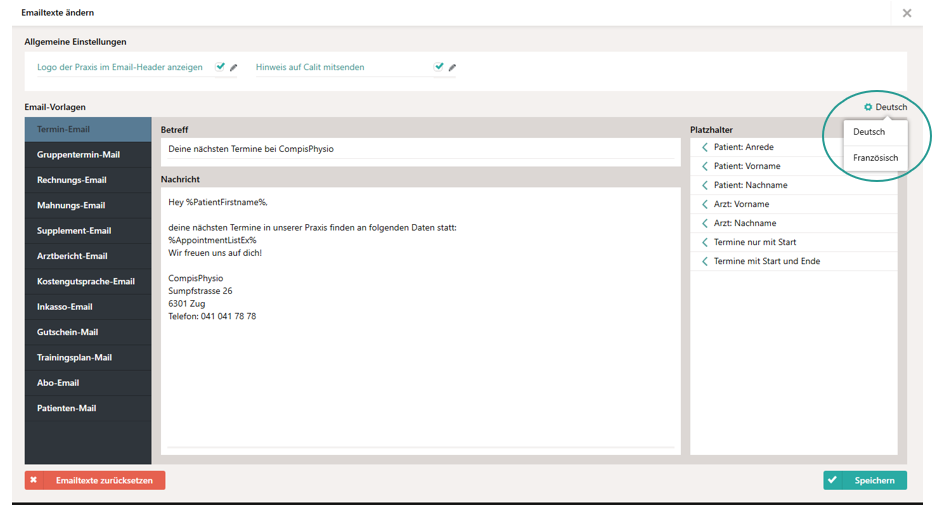Click into the Nachricht message text area
The width and height of the screenshot is (940, 516).
[420, 321]
